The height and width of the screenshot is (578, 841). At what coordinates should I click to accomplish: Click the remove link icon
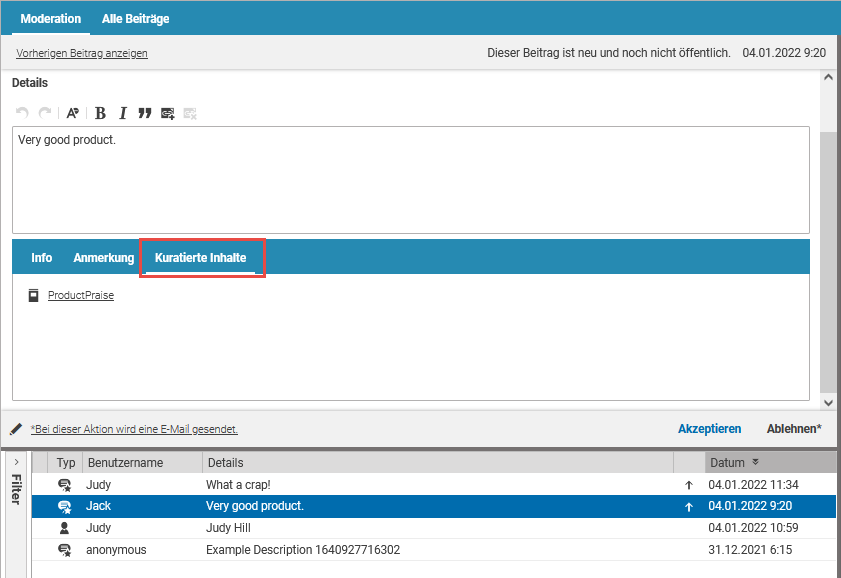(x=190, y=113)
